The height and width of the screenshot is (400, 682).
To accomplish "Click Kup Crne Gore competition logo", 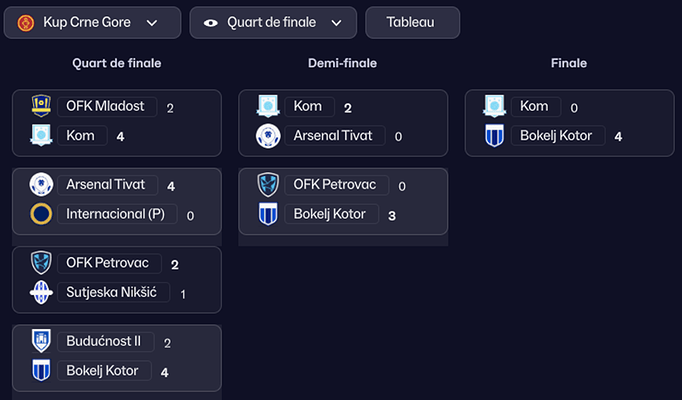I will tap(26, 22).
